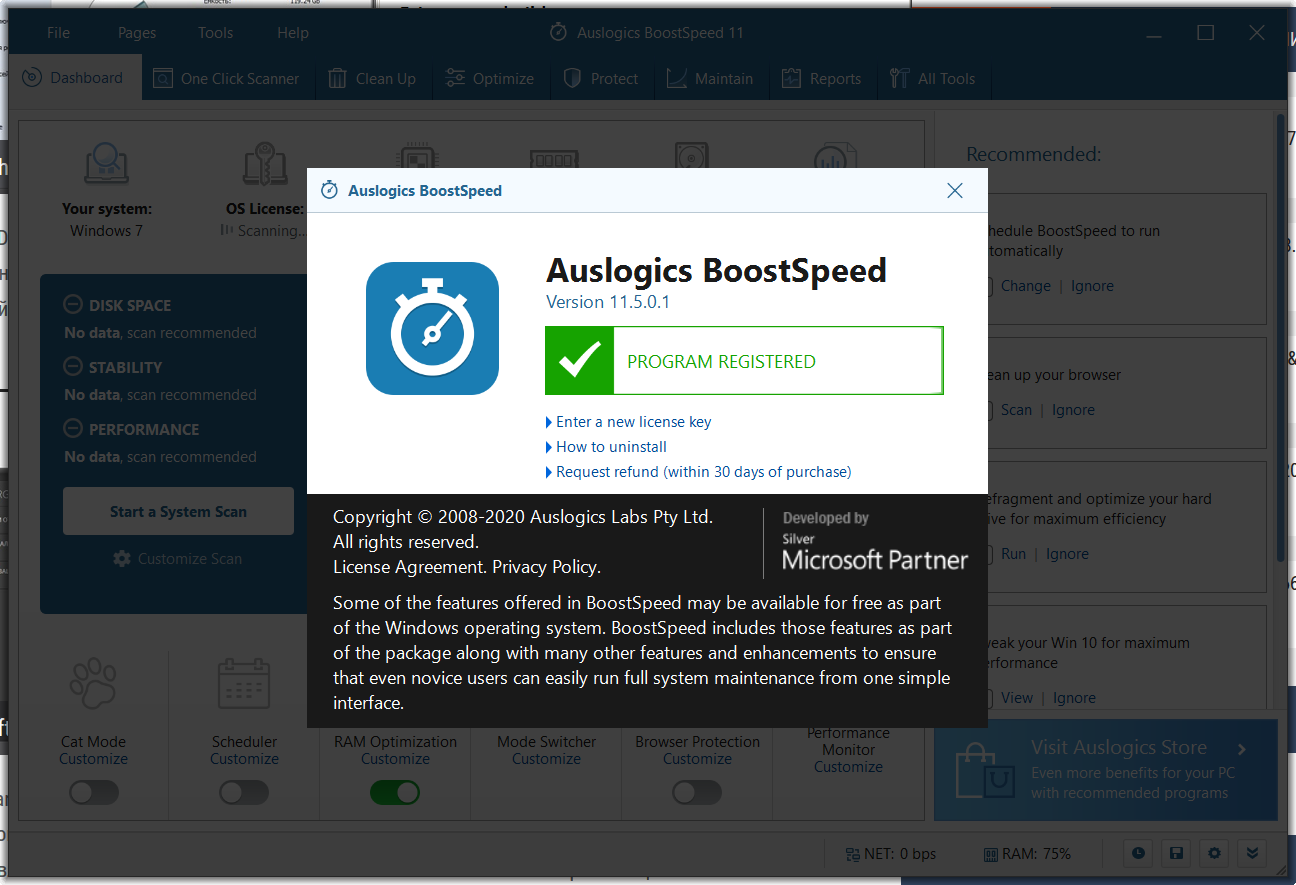Open the Privacy Policy link
The image size is (1296, 885).
pos(544,567)
